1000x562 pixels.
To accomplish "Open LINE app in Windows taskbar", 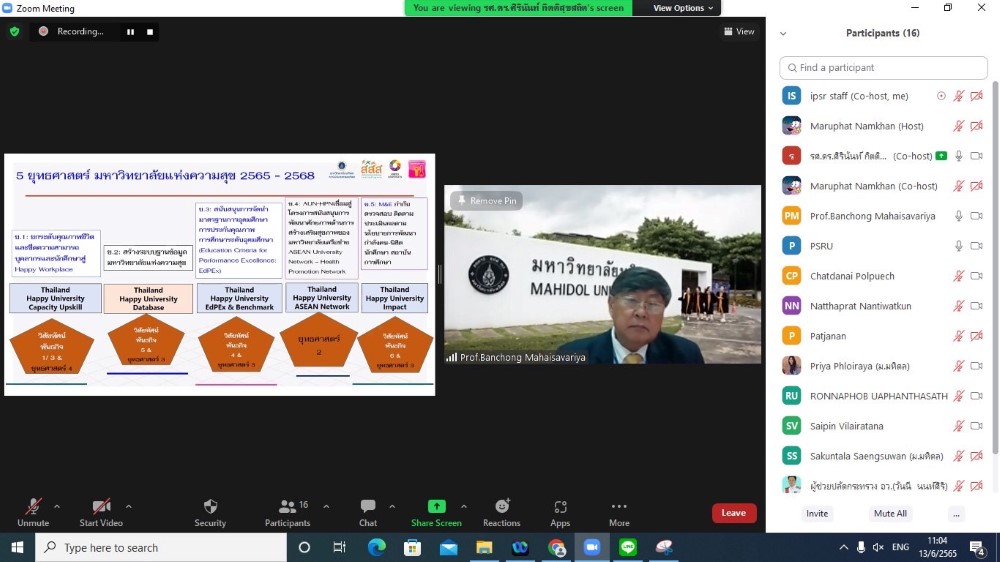I will [x=628, y=547].
